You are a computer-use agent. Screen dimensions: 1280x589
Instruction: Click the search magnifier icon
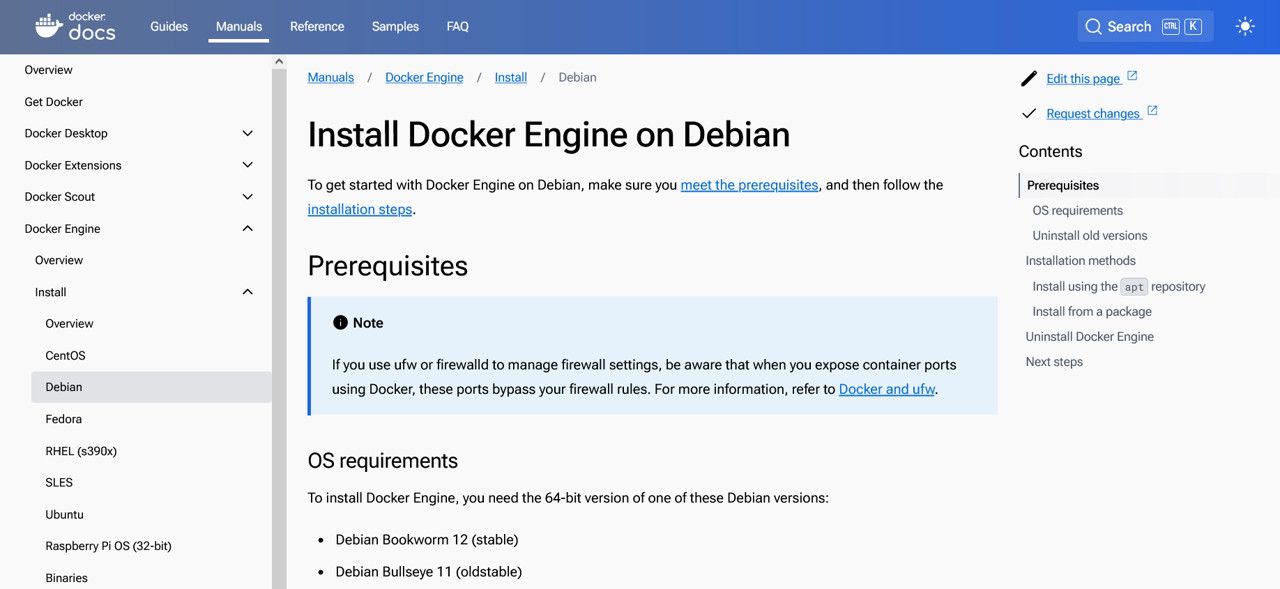[1094, 27]
